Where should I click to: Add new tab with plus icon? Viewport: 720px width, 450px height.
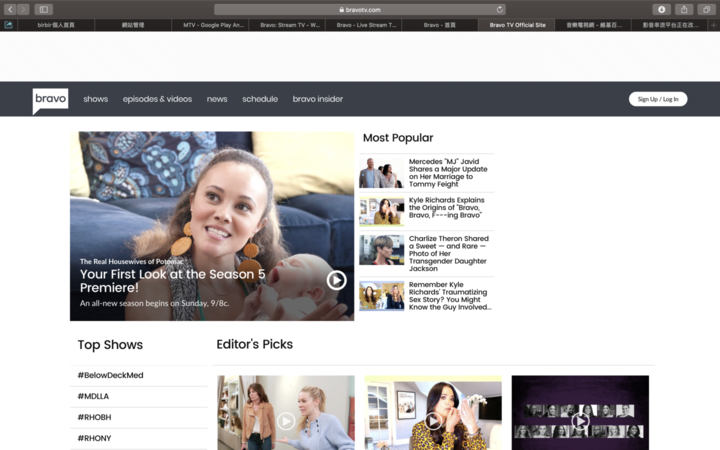[x=714, y=25]
